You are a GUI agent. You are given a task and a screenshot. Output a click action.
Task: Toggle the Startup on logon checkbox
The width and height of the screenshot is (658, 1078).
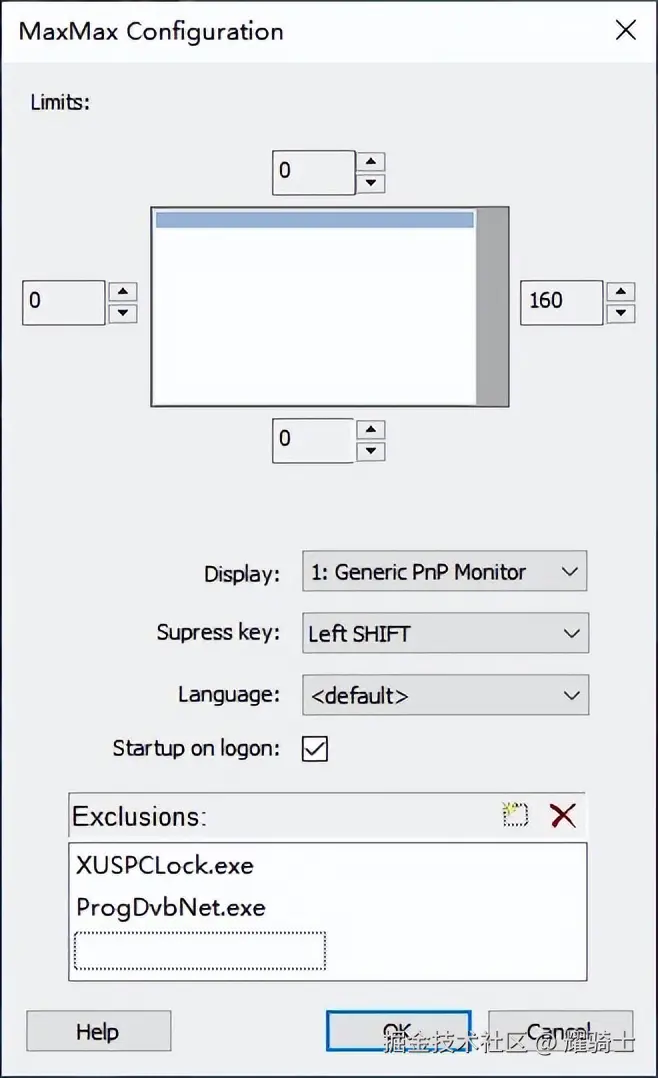pyautogui.click(x=315, y=748)
